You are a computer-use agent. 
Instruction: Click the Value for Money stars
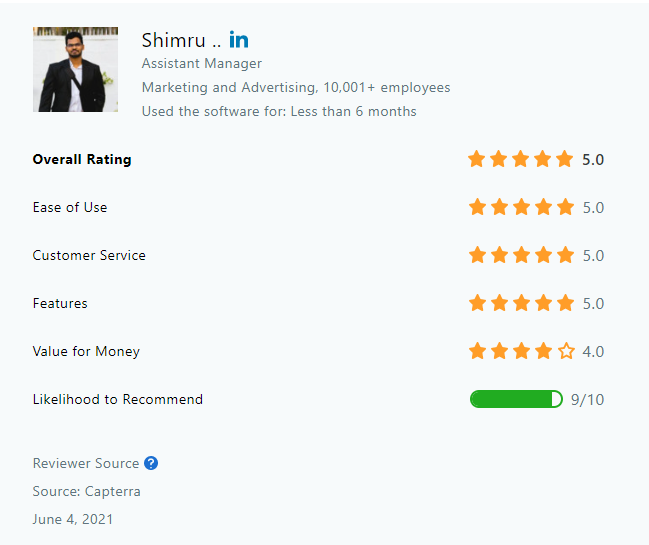pyautogui.click(x=521, y=351)
